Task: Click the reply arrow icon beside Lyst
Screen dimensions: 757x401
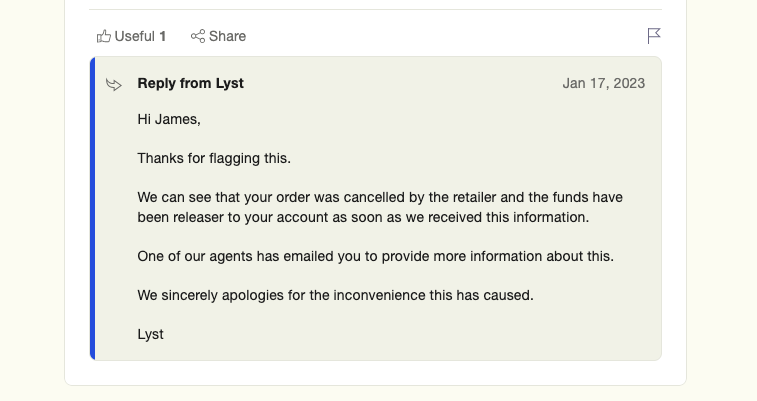Action: point(114,85)
